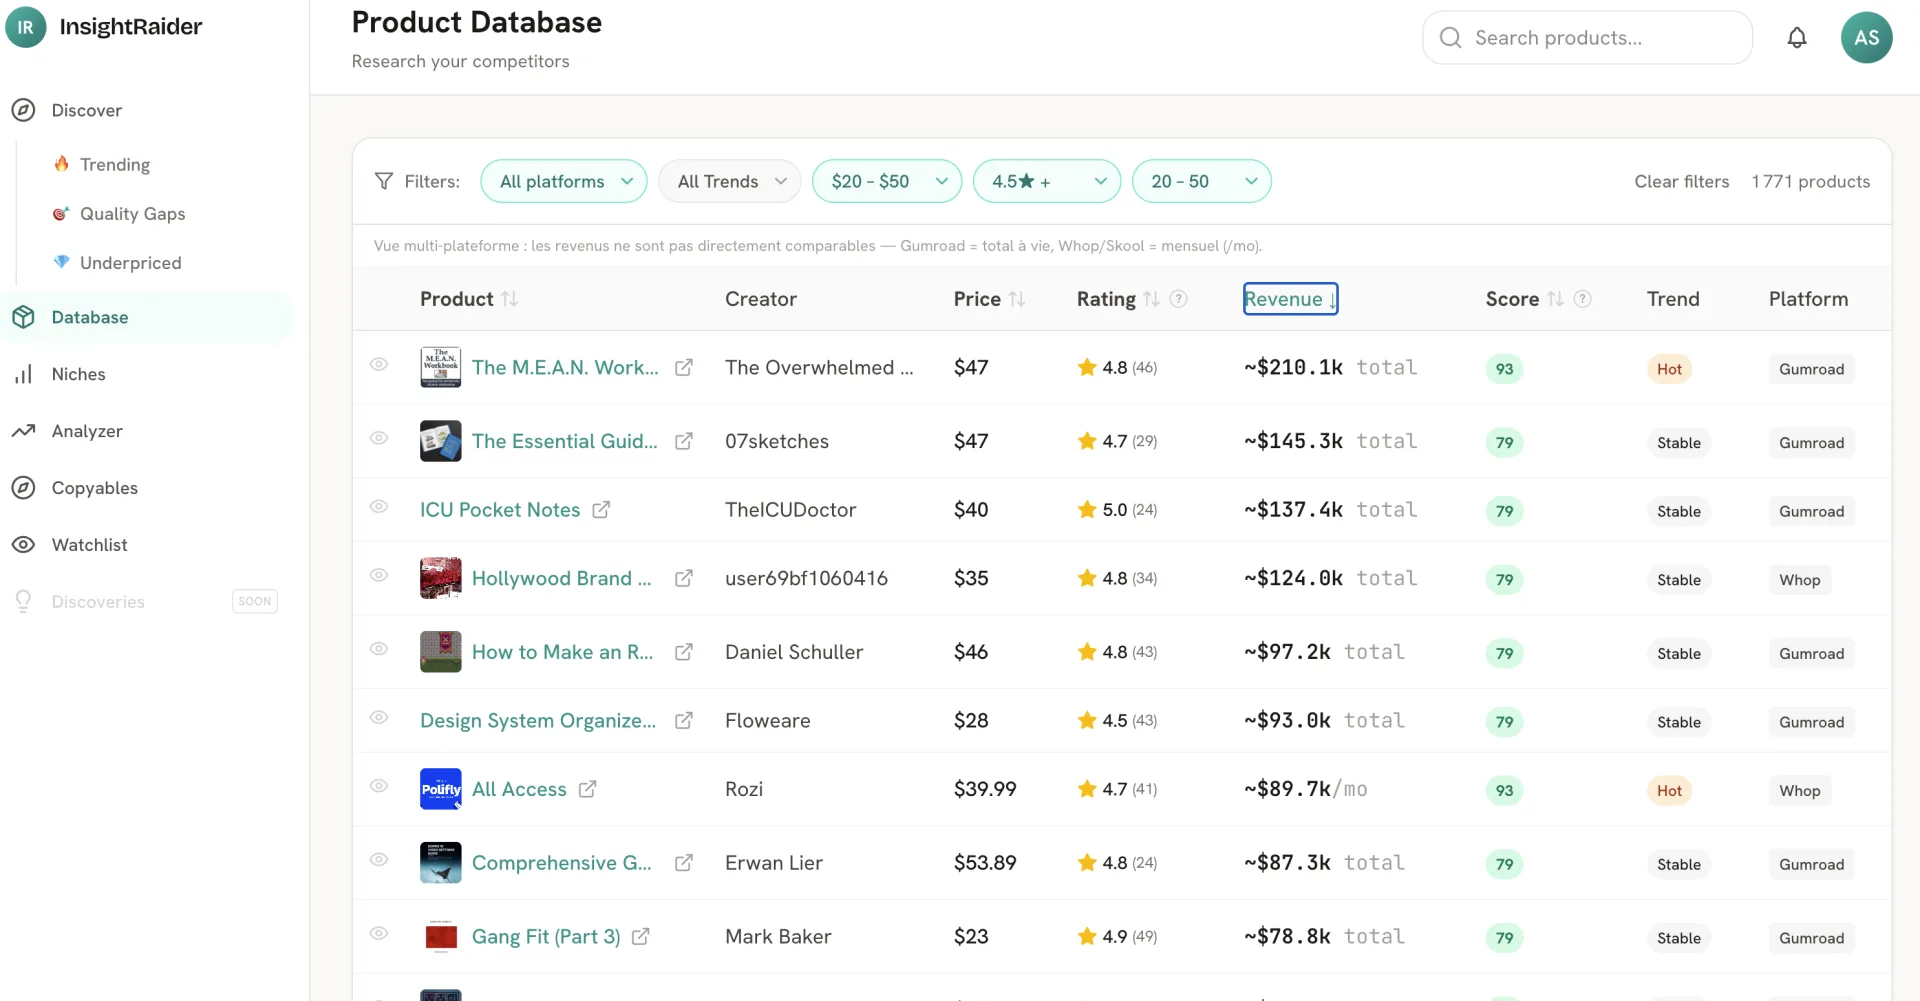This screenshot has width=1920, height=1001.
Task: Select Database in the sidebar
Action: click(147, 317)
